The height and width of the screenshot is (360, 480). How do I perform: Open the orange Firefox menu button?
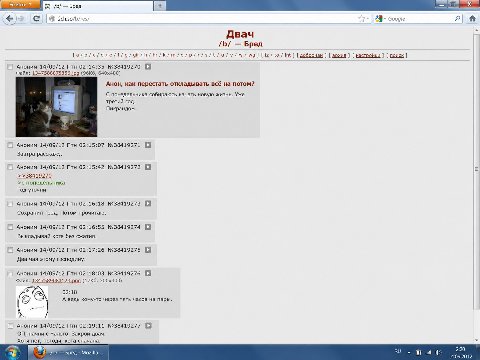pyautogui.click(x=20, y=5)
